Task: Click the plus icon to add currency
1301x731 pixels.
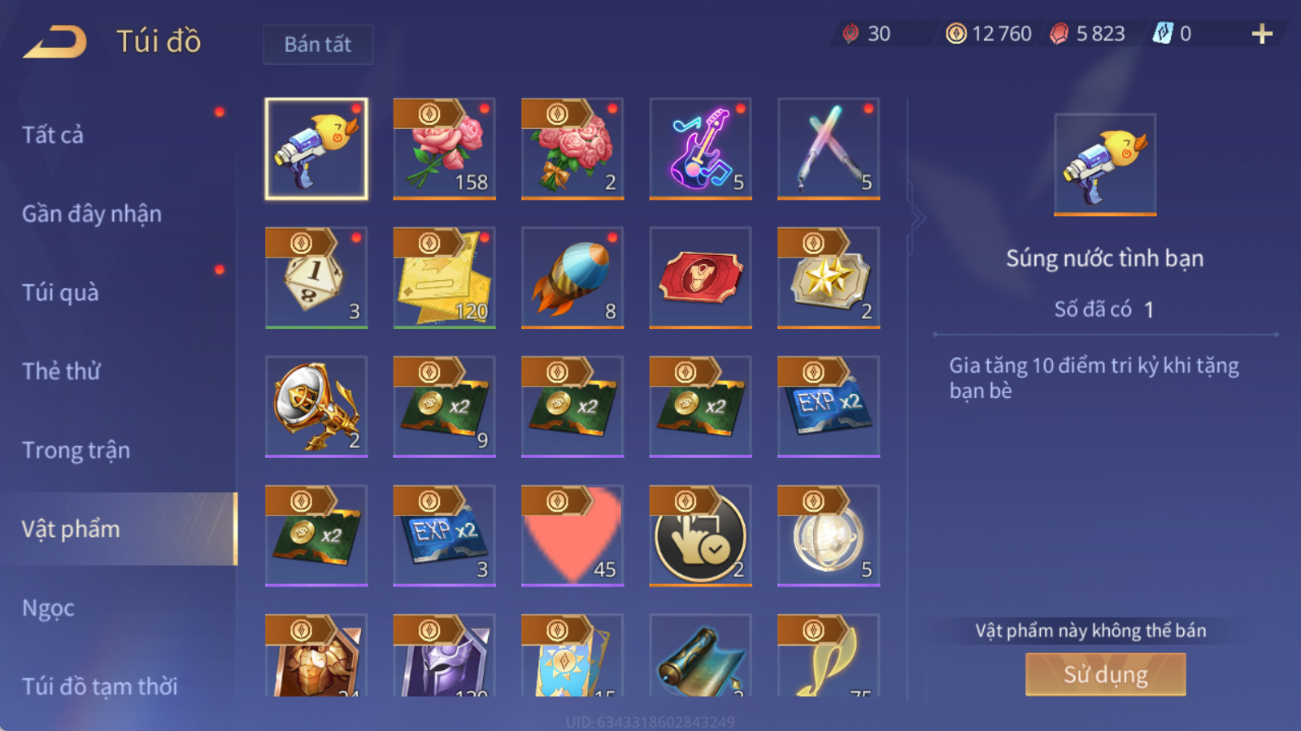Action: click(1262, 34)
